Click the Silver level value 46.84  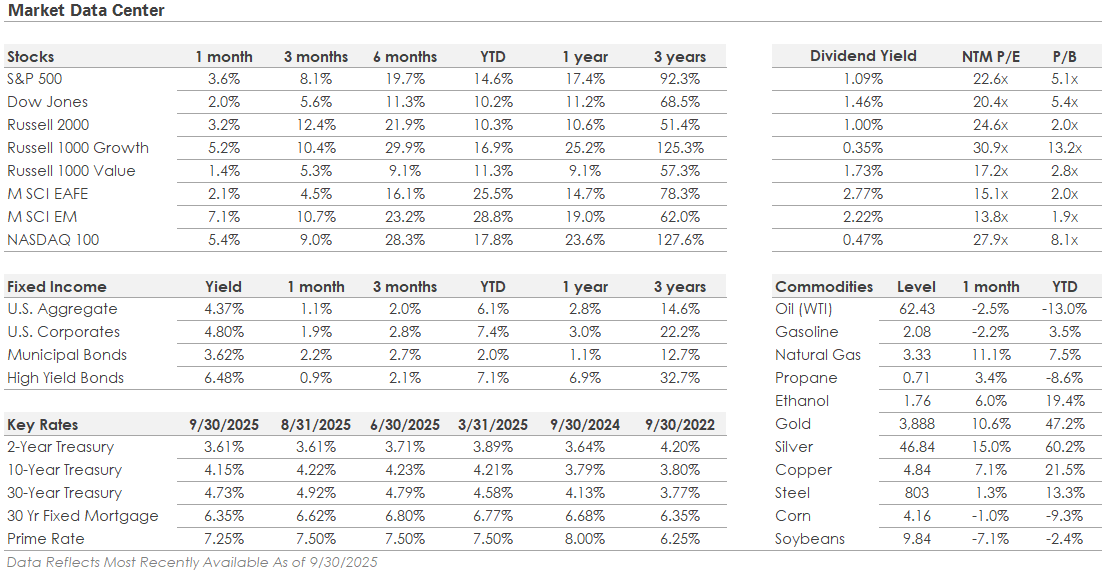917,447
